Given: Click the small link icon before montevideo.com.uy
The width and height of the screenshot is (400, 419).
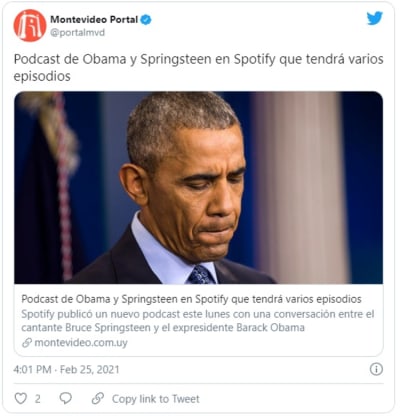Looking at the screenshot, I should [x=27, y=342].
